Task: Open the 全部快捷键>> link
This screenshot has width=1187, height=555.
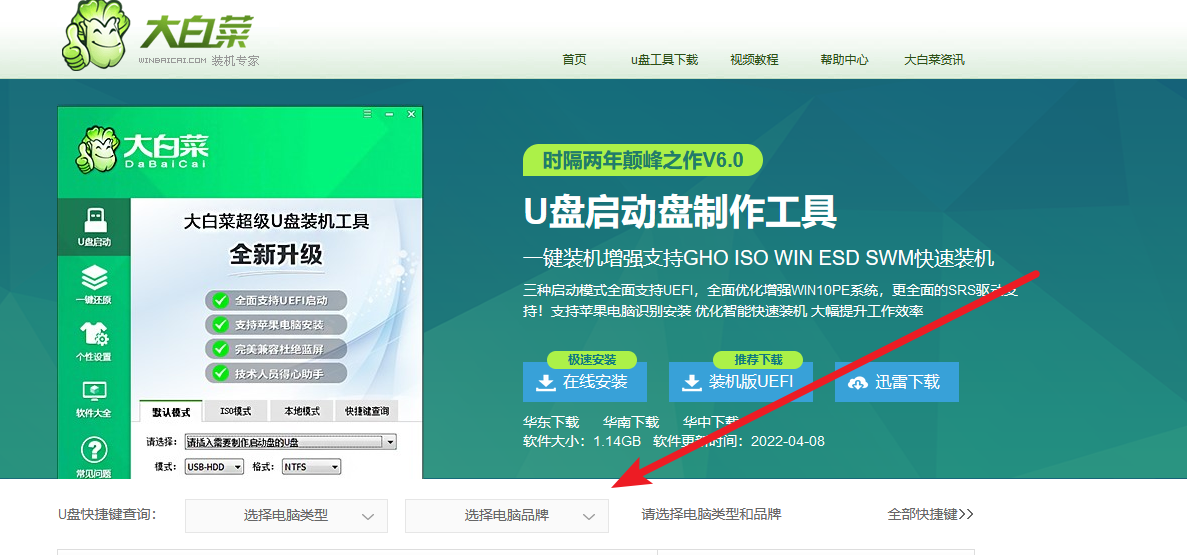Action: pos(930,515)
